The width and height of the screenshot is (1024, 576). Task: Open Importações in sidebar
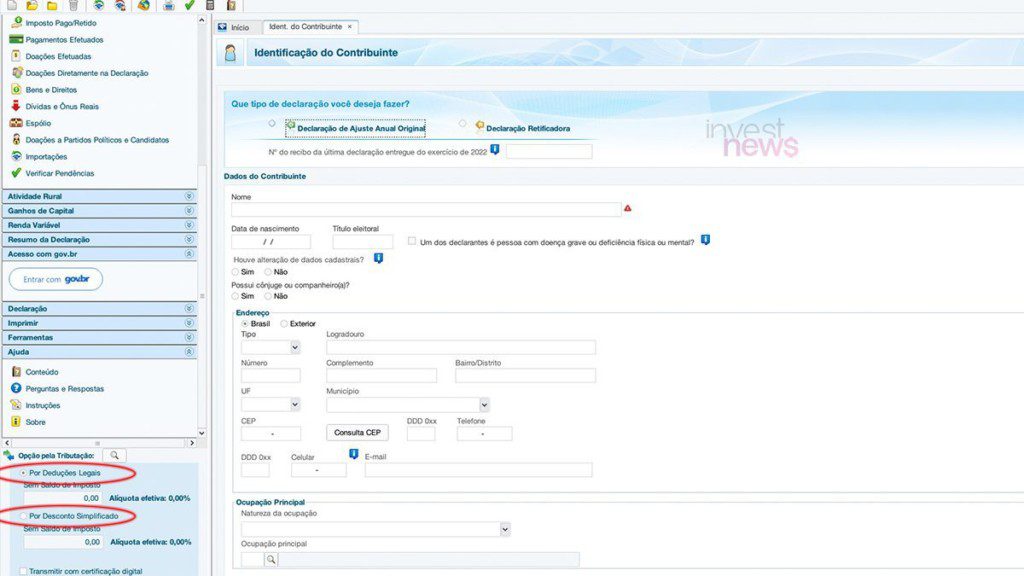[46, 157]
